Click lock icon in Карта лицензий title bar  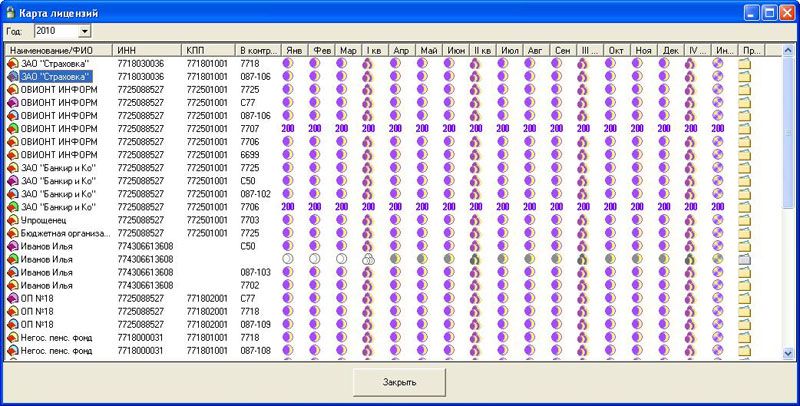[x=10, y=12]
